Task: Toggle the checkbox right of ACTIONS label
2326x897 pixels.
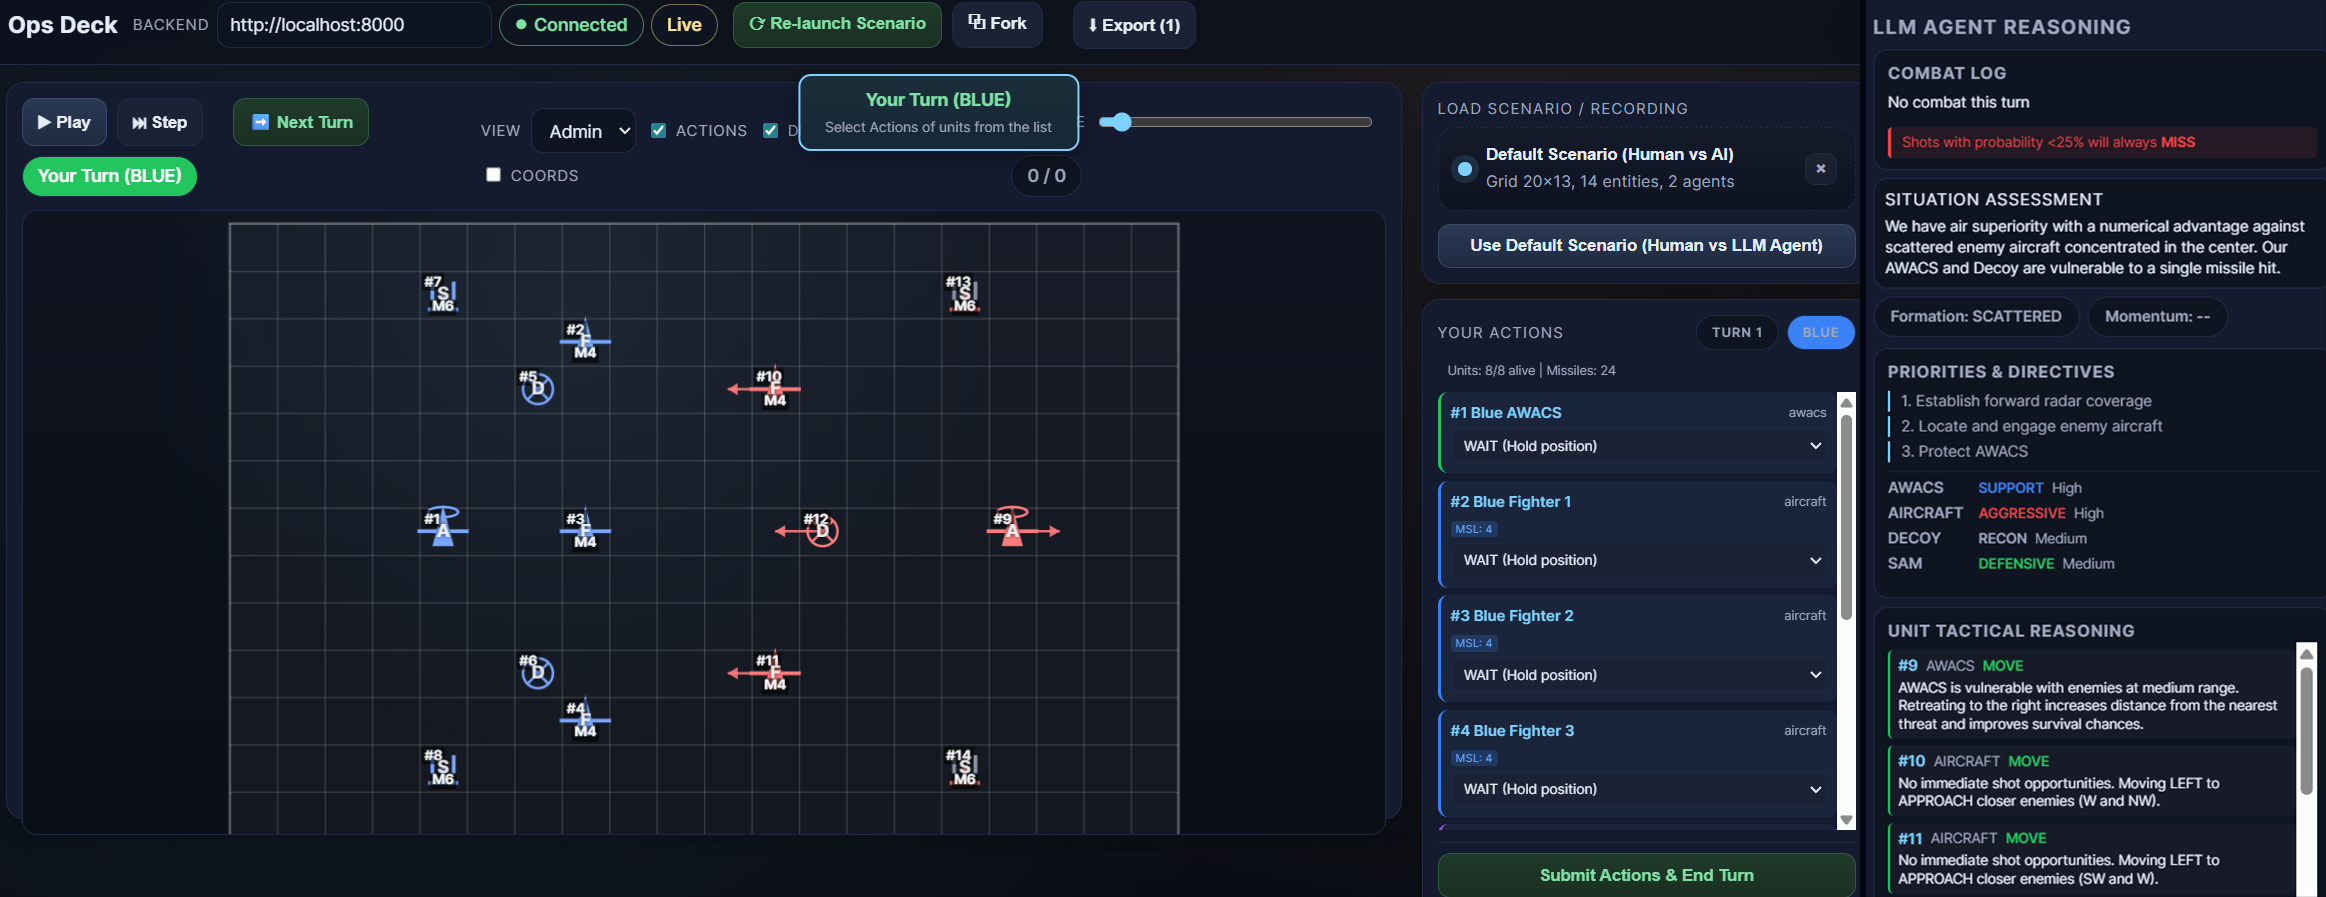Action: coord(770,131)
